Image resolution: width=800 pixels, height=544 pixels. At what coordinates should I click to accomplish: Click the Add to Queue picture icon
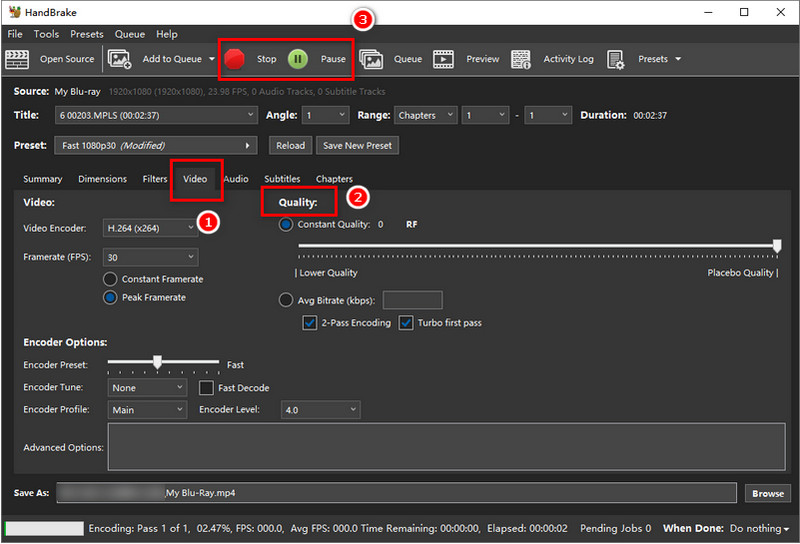pyautogui.click(x=119, y=59)
